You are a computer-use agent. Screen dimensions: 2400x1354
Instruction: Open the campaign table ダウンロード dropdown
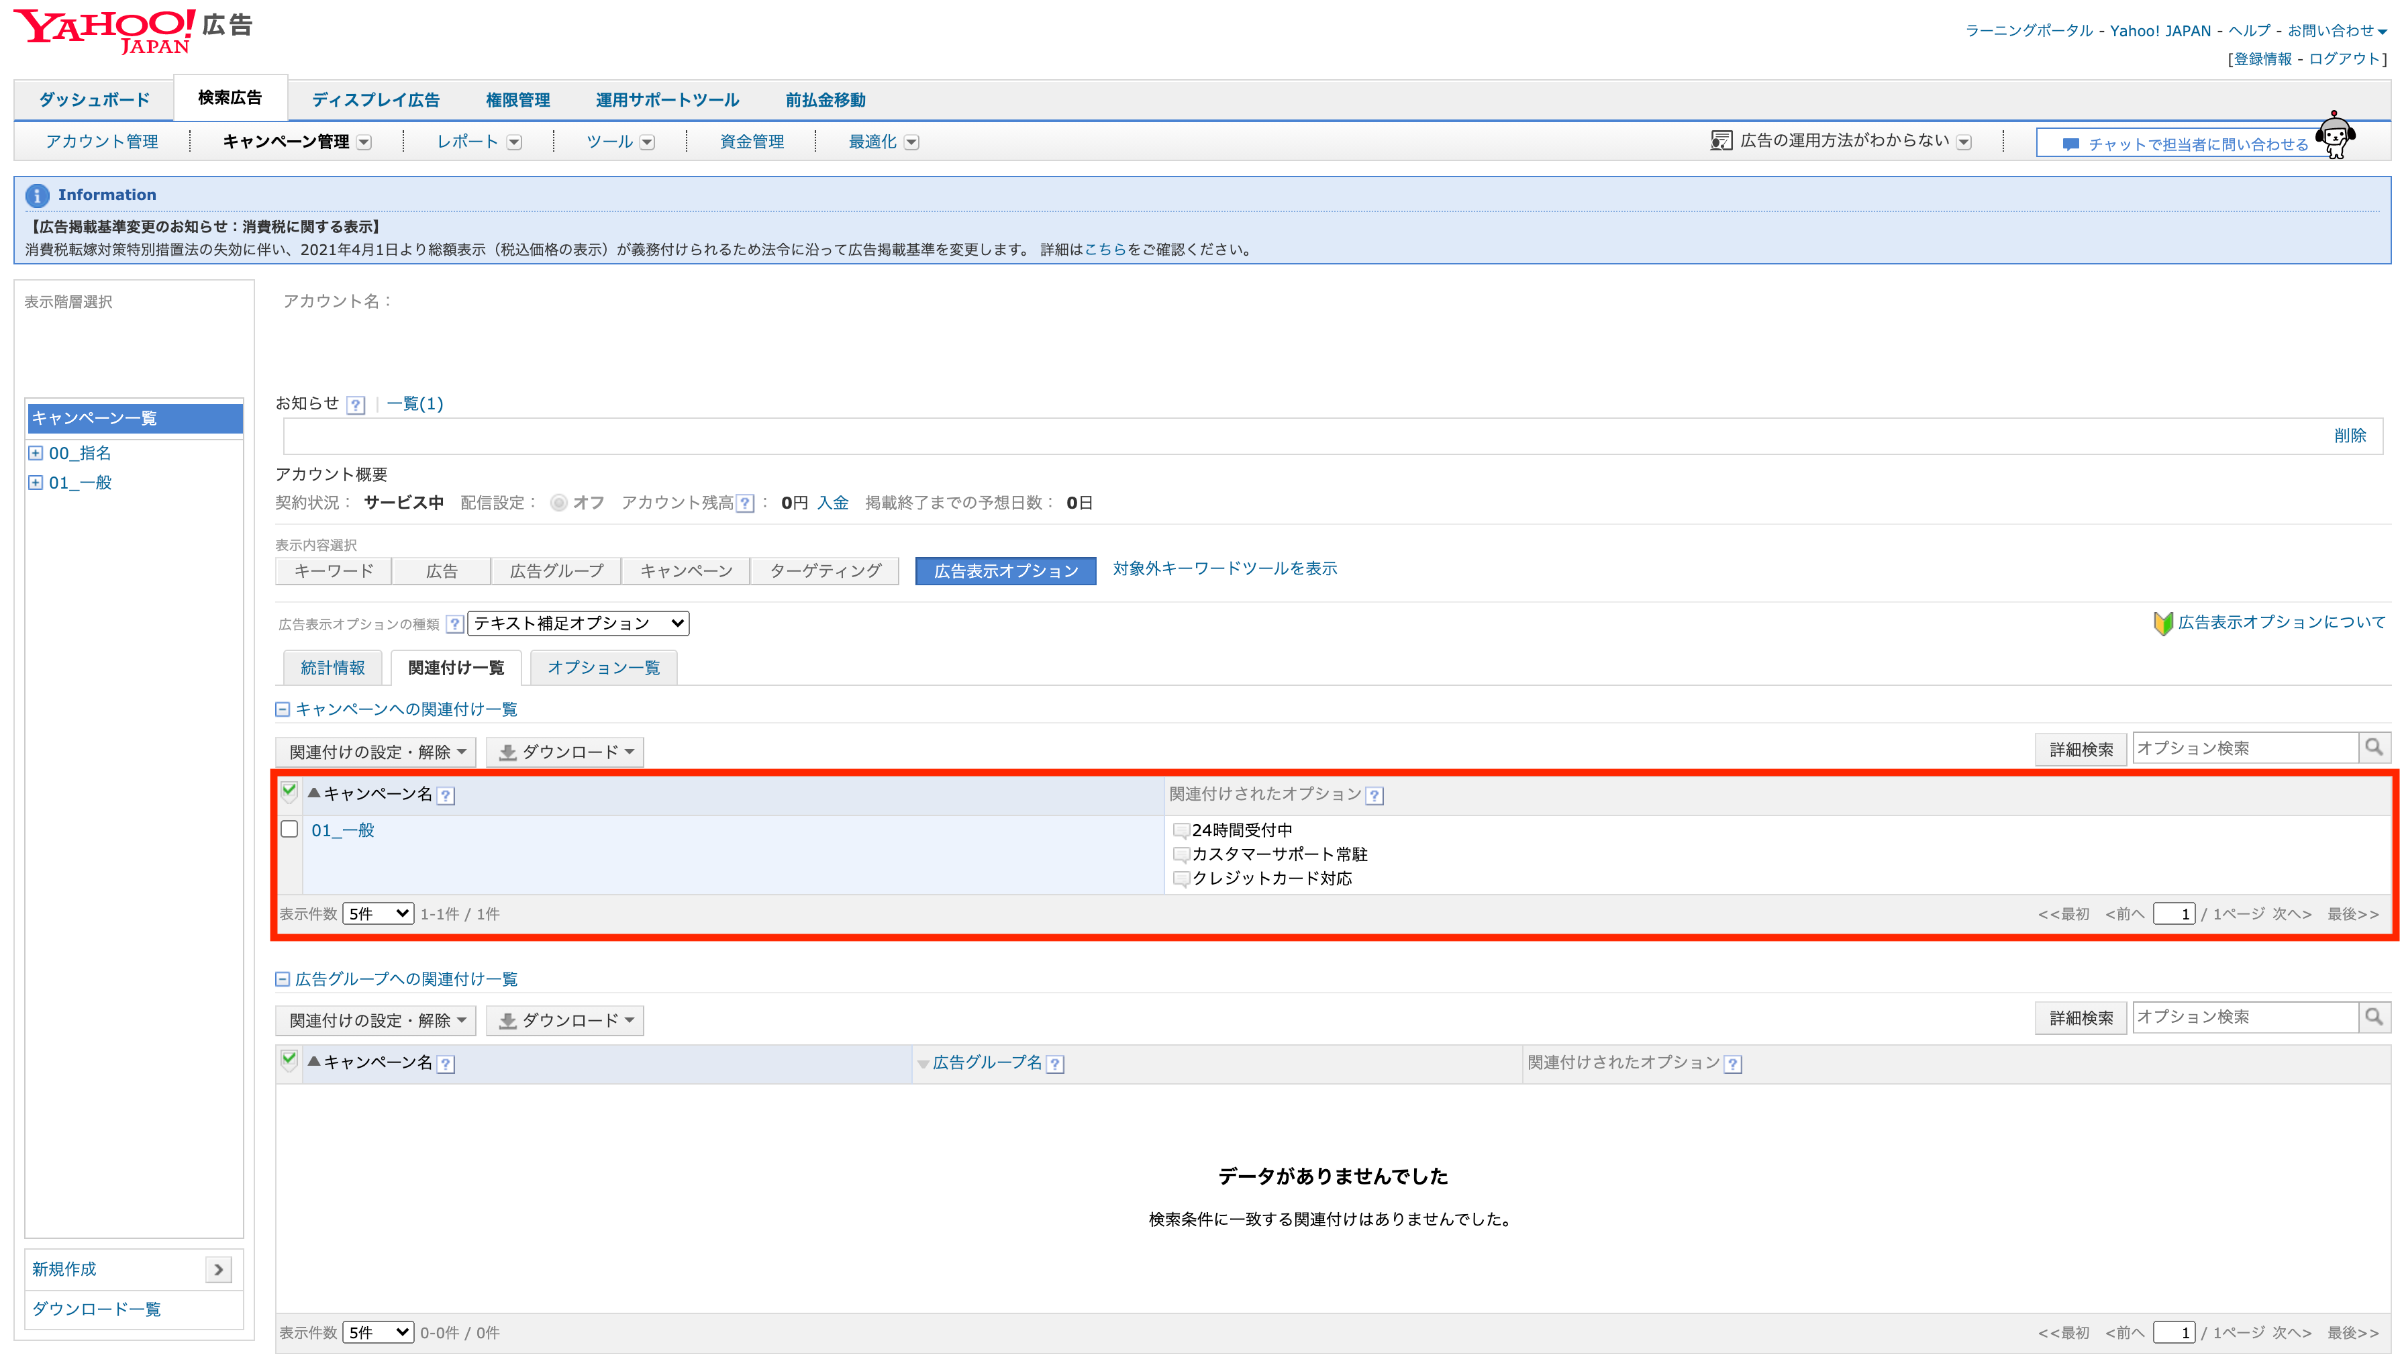point(565,752)
